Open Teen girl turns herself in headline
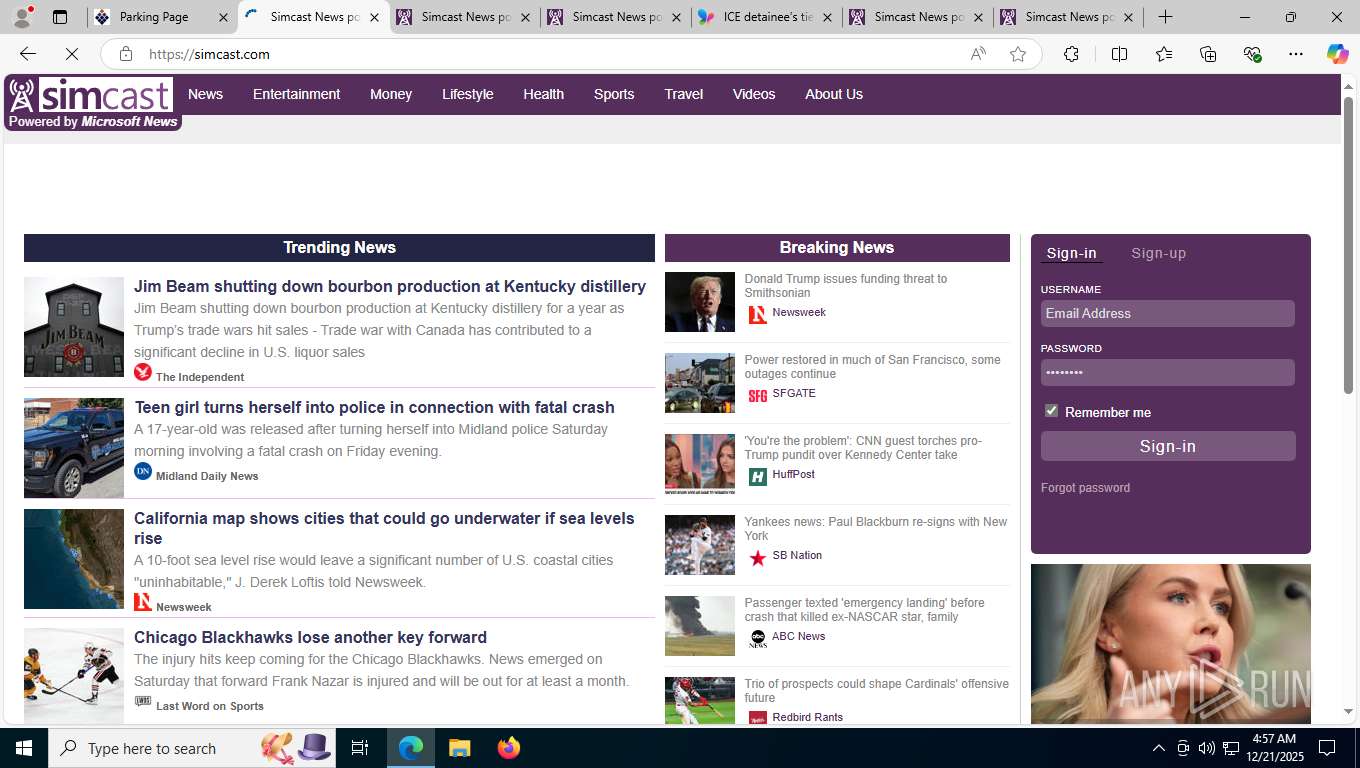Screen dimensions: 1360x768 pyautogui.click(x=374, y=407)
